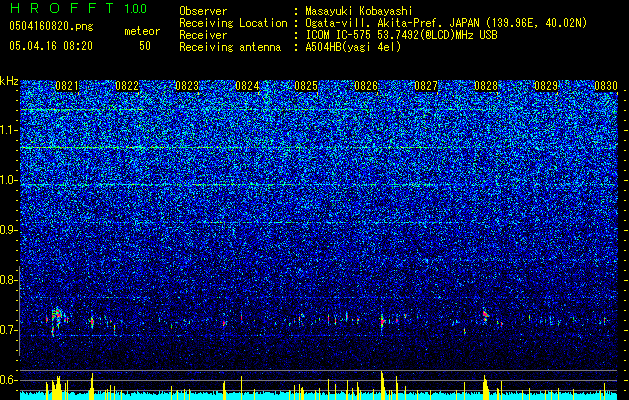
Task: Click the 0828 time marker
Action: (x=486, y=86)
